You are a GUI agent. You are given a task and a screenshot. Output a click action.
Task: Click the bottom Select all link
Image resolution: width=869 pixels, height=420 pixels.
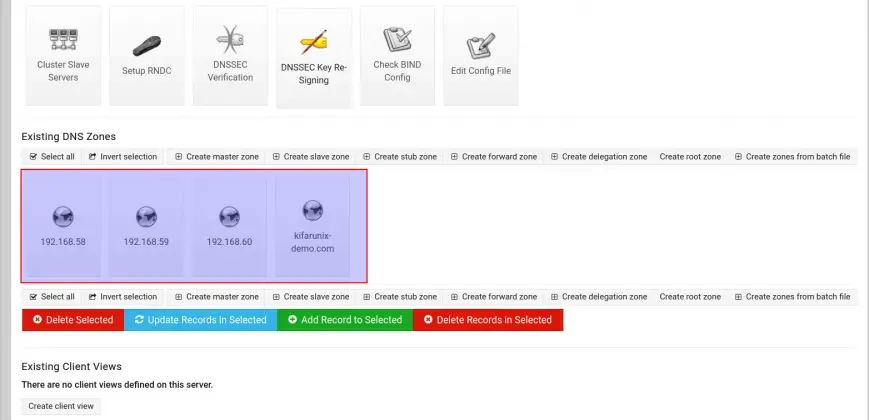[52, 297]
